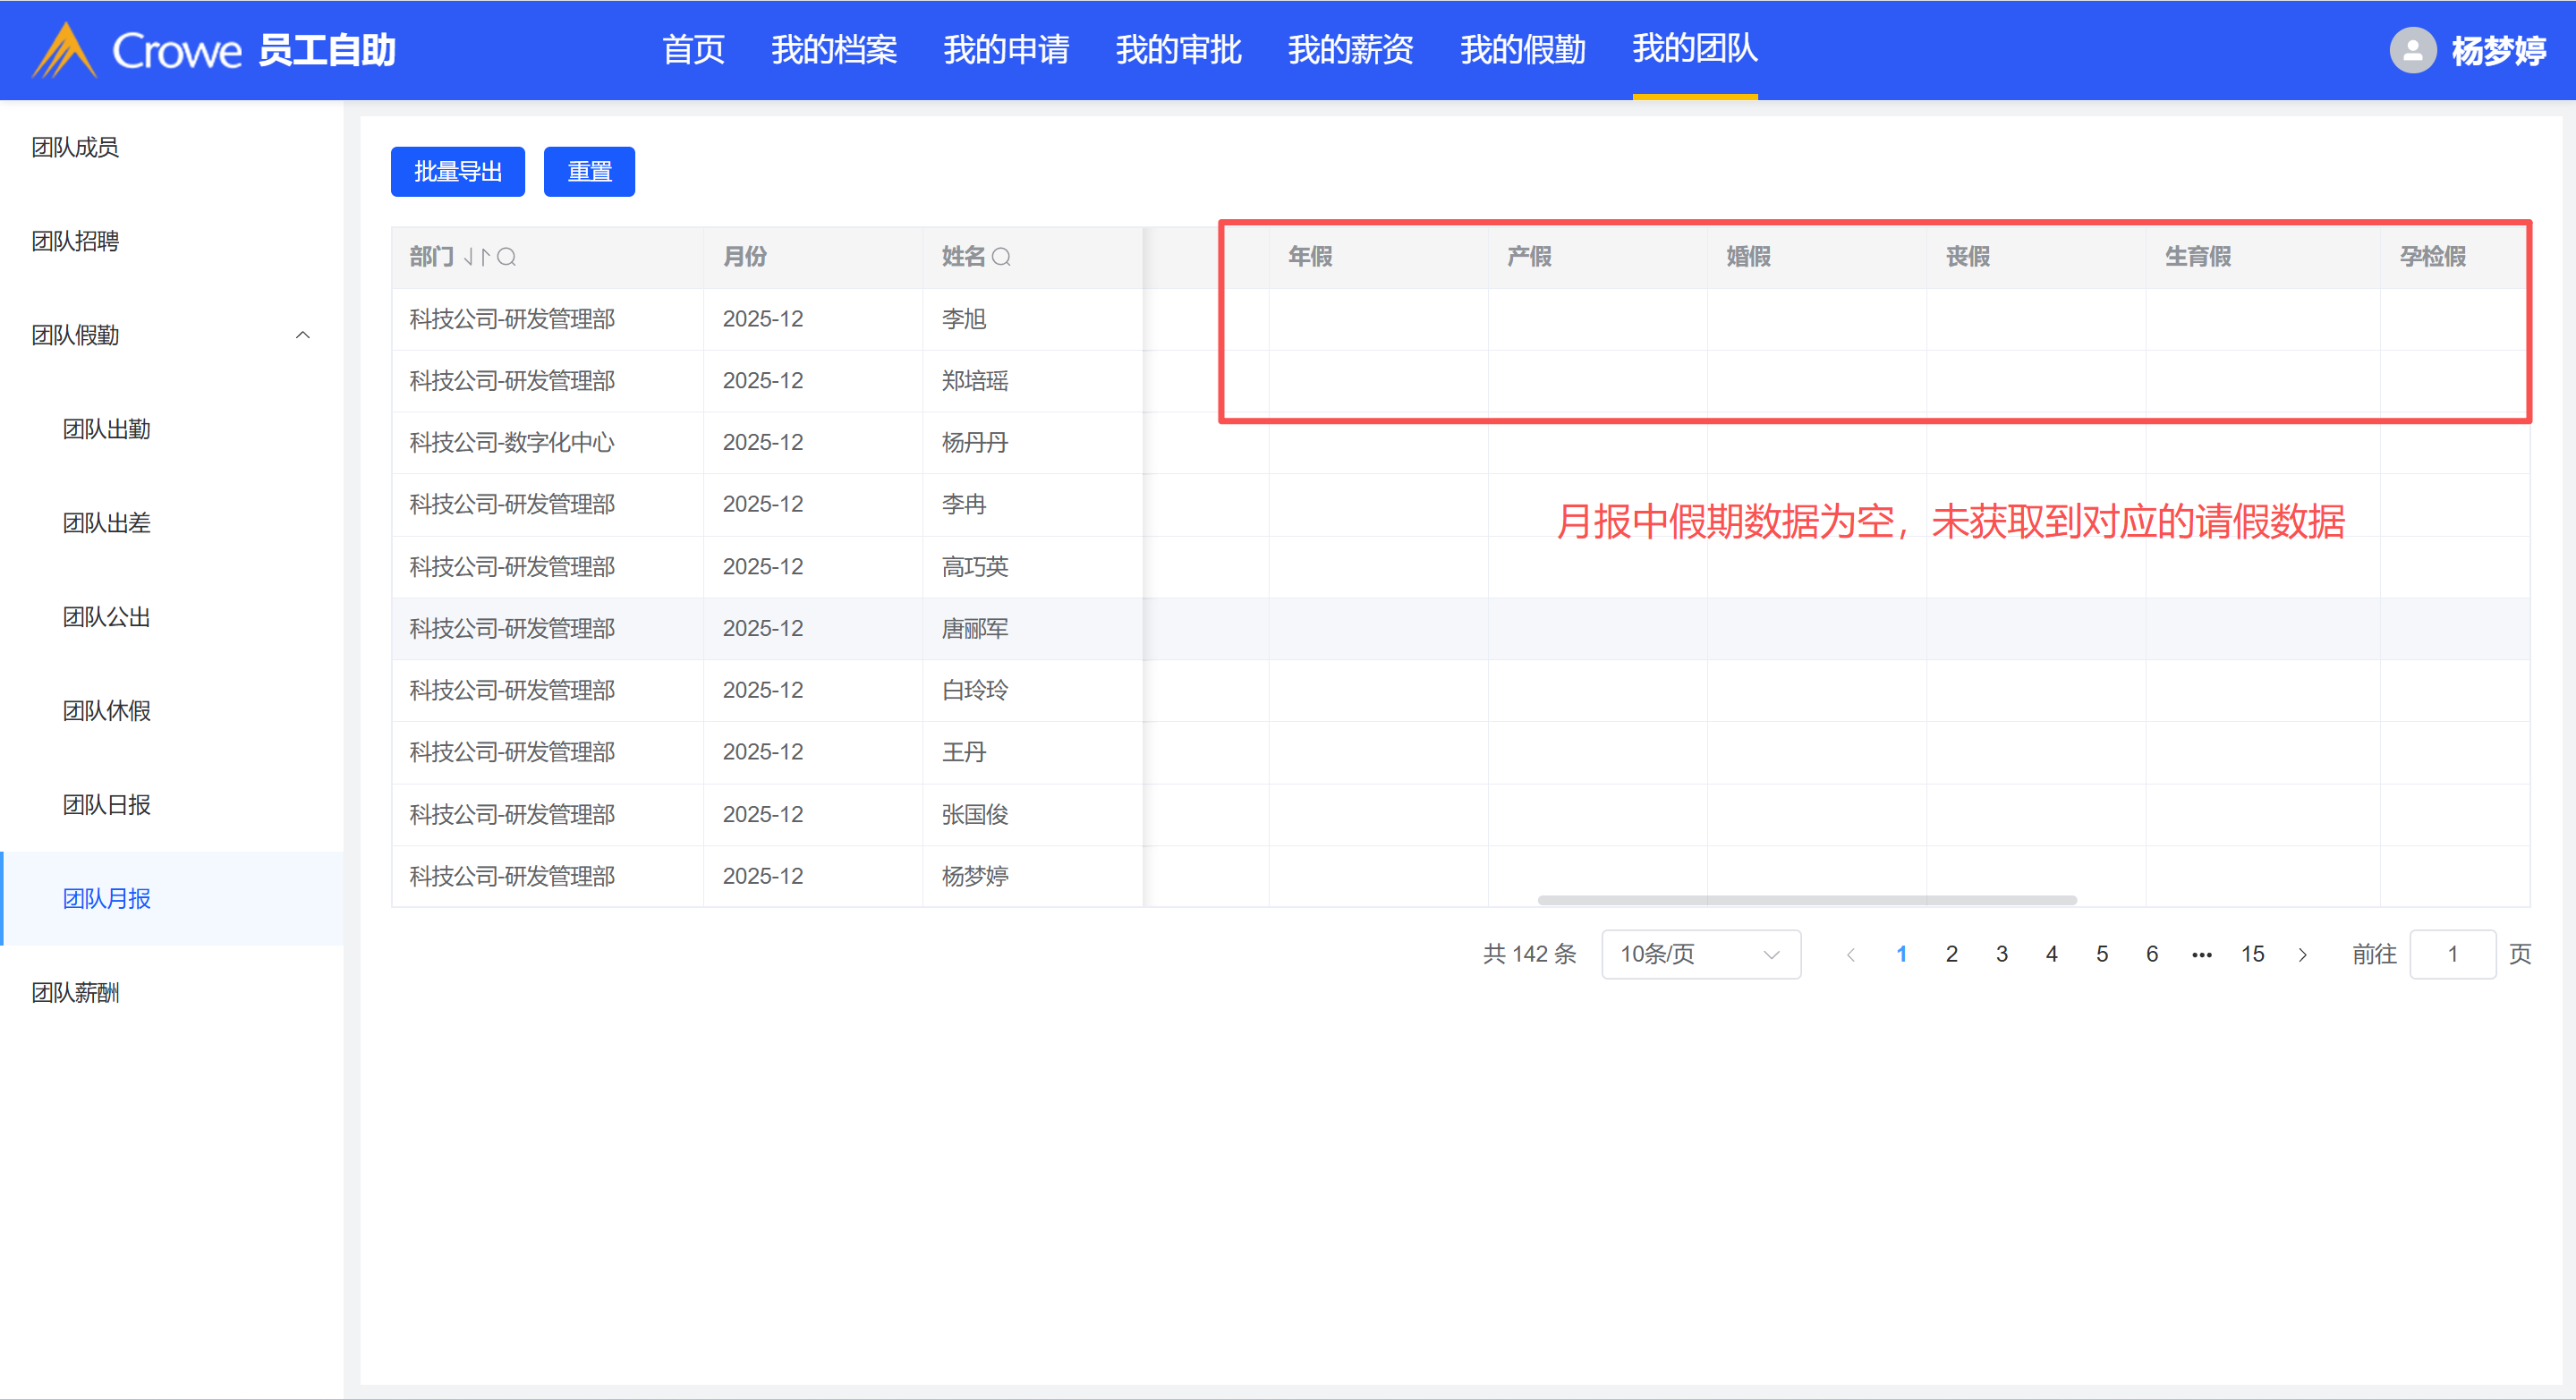This screenshot has width=2576, height=1400.
Task: Click the user avatar icon
Action: [2412, 50]
